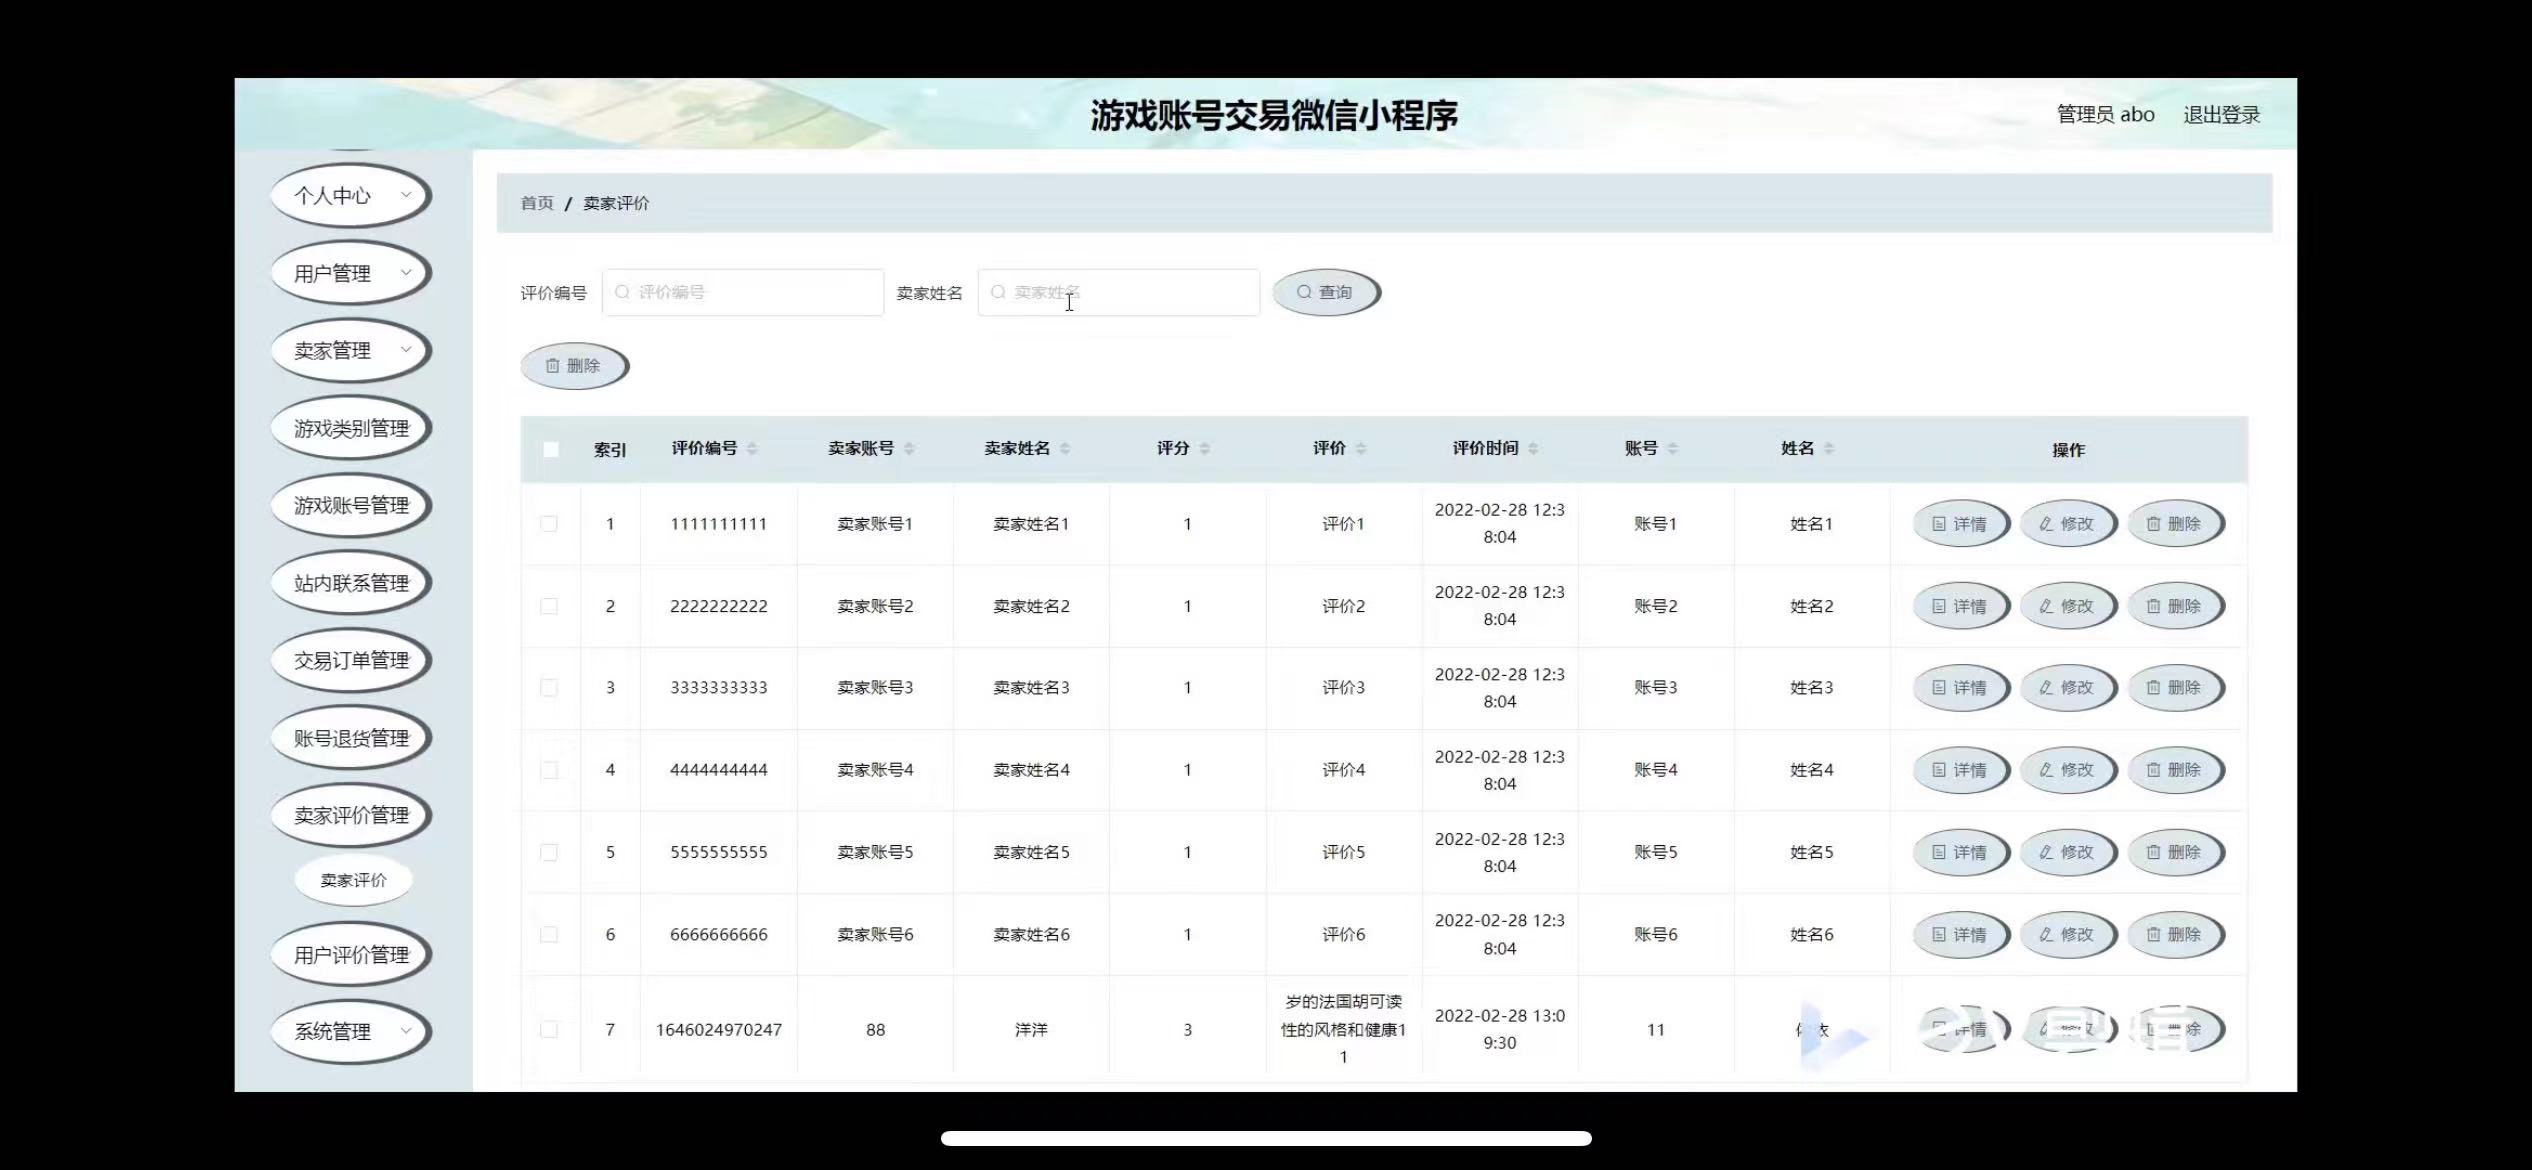
Task: Check the checkbox for row 4444444444
Action: click(x=549, y=770)
